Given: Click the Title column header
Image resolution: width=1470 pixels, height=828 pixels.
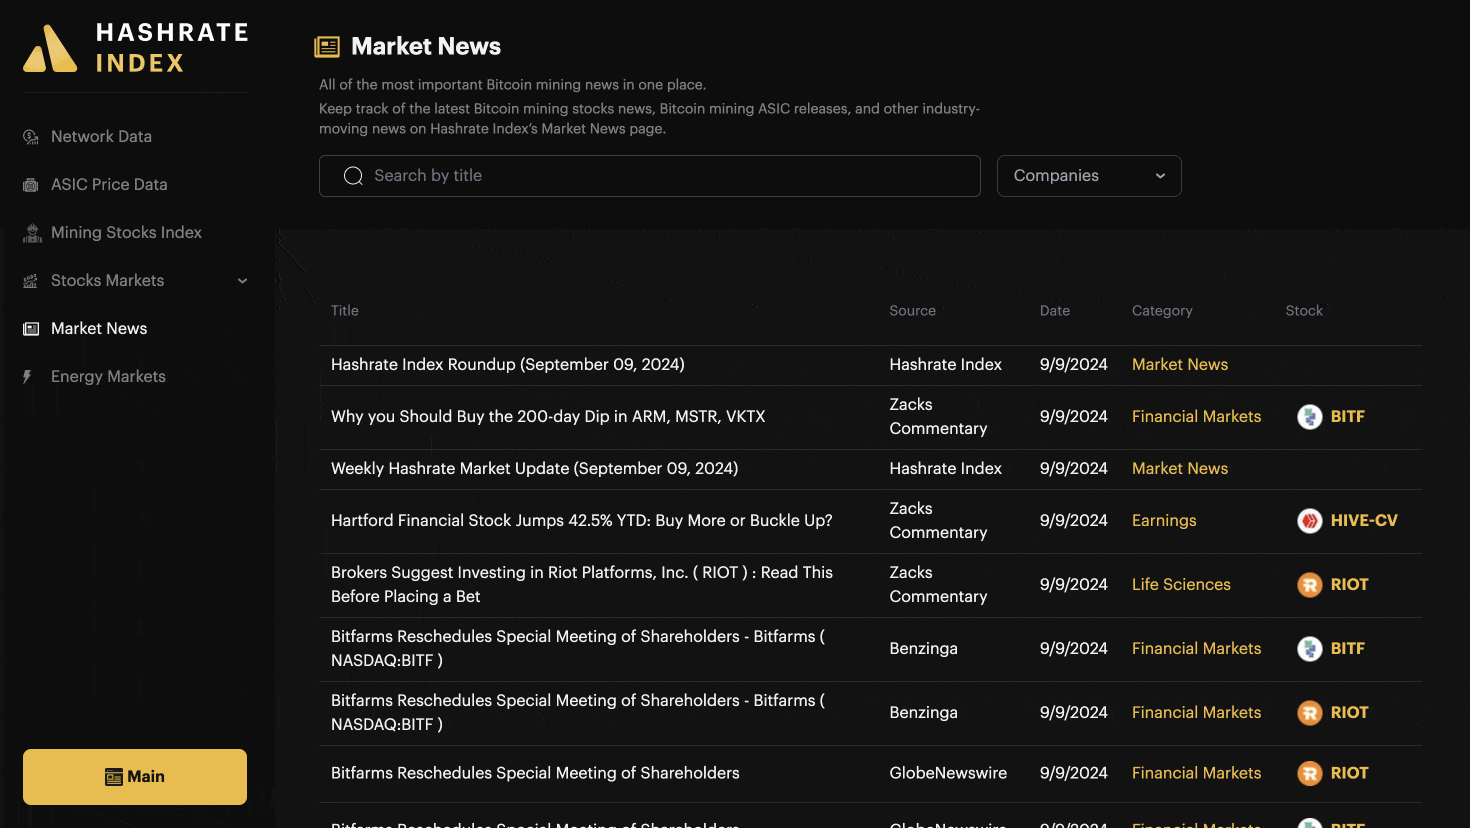Looking at the screenshot, I should tap(345, 311).
